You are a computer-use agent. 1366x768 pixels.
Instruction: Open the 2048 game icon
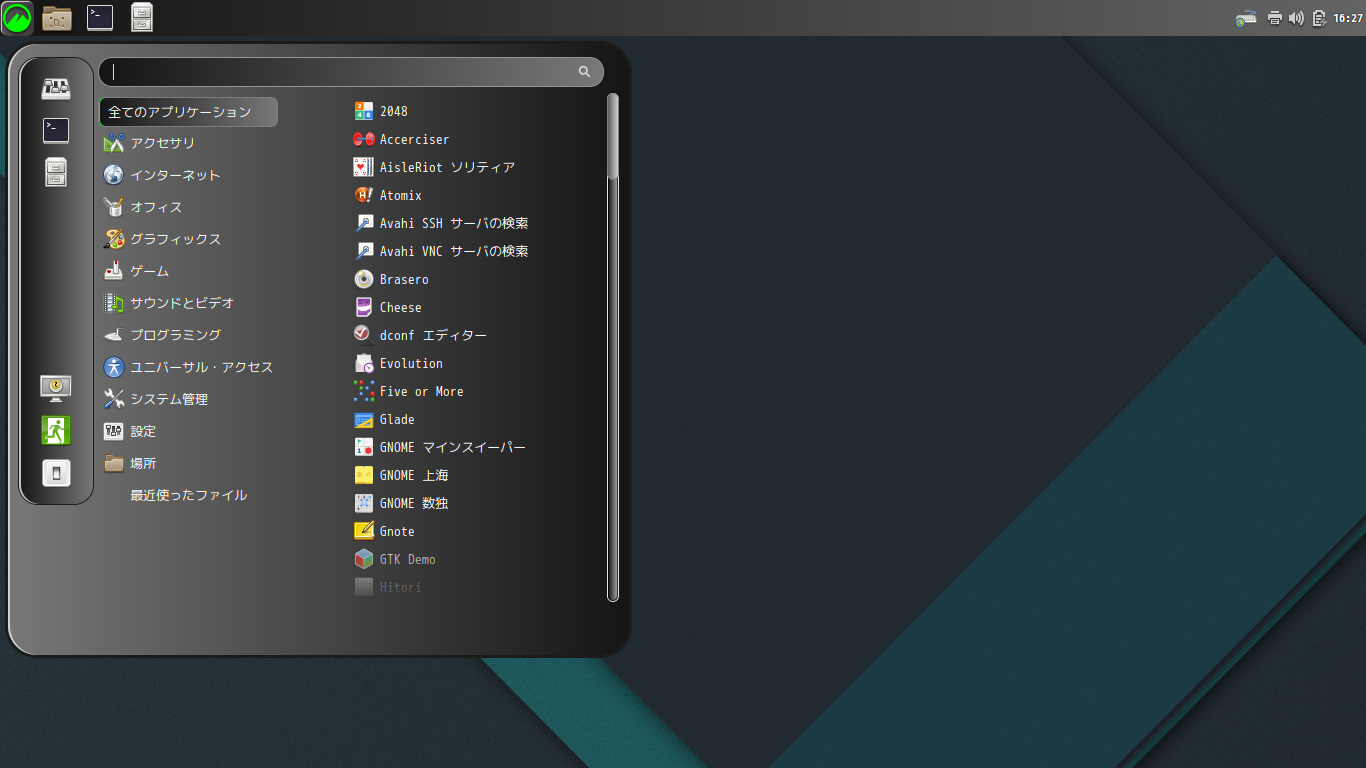coord(364,111)
